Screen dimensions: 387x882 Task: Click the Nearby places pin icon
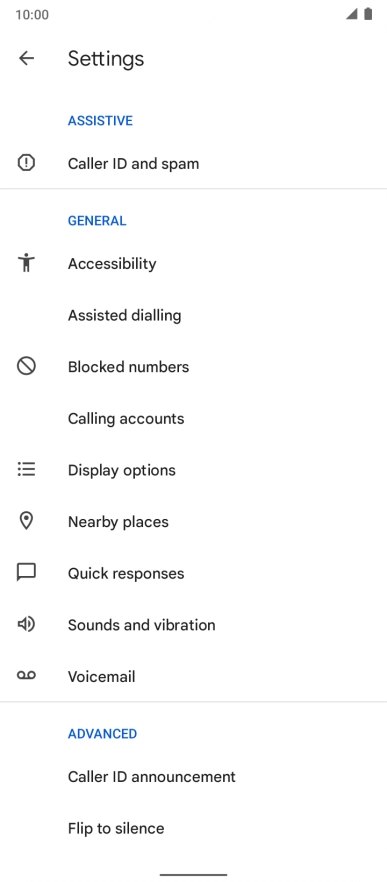point(26,521)
